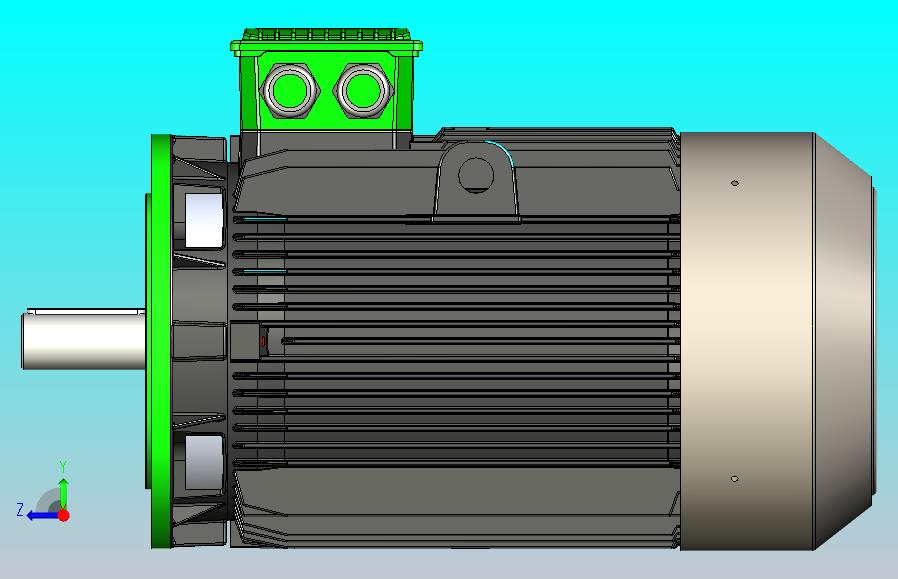
Task: Select the upper screw on the rear end cap
Action: pos(735,183)
